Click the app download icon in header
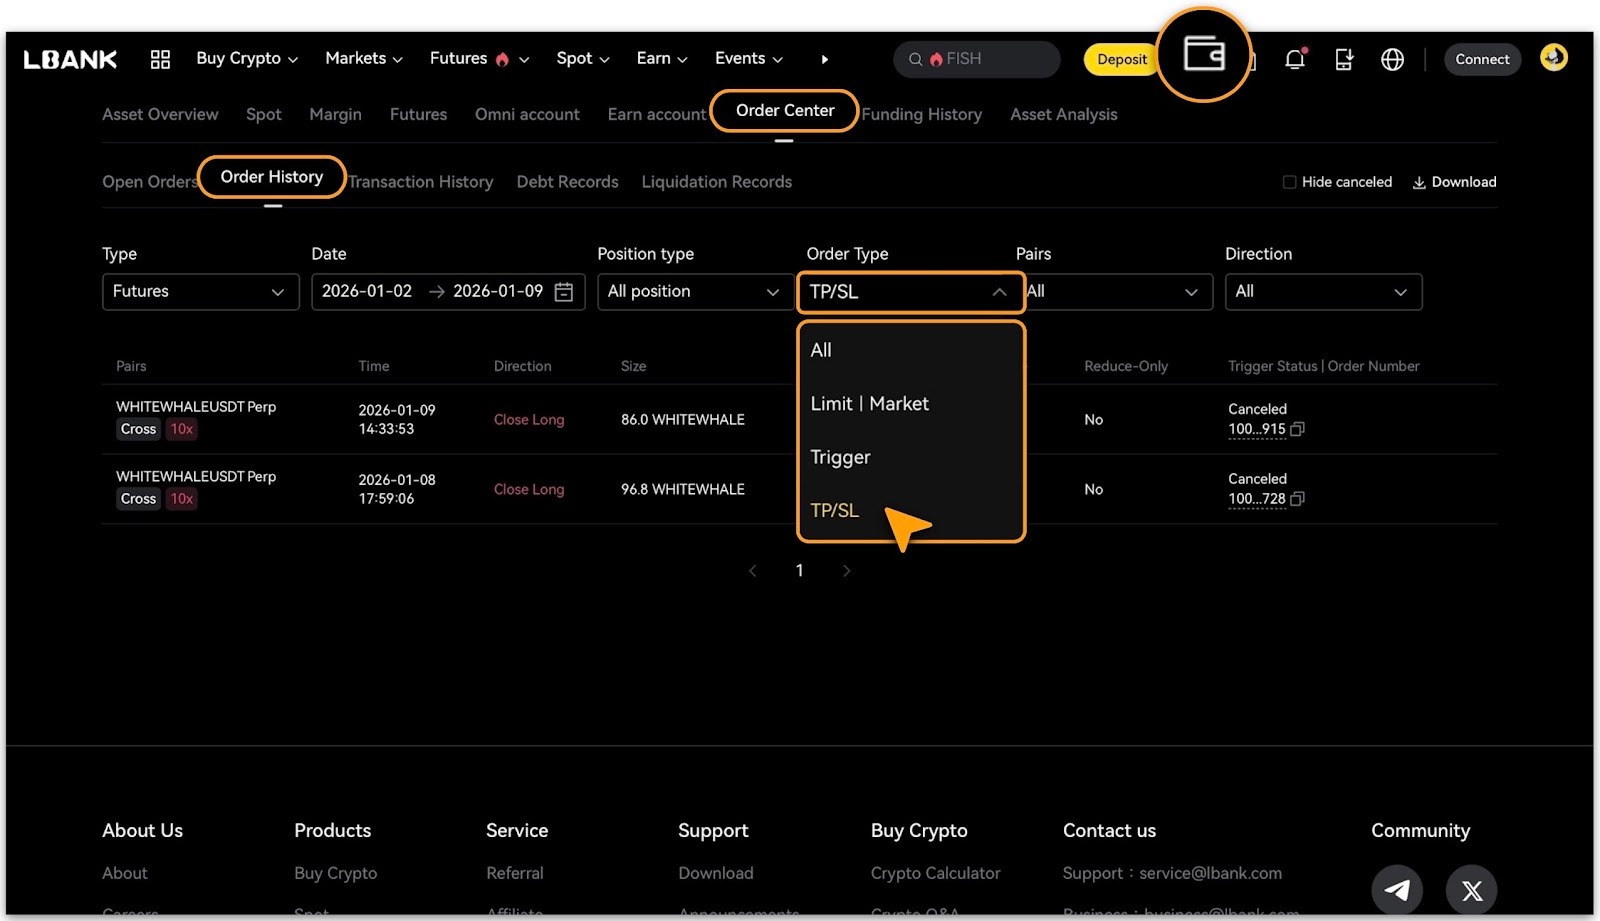This screenshot has height=921, width=1600. (x=1344, y=59)
